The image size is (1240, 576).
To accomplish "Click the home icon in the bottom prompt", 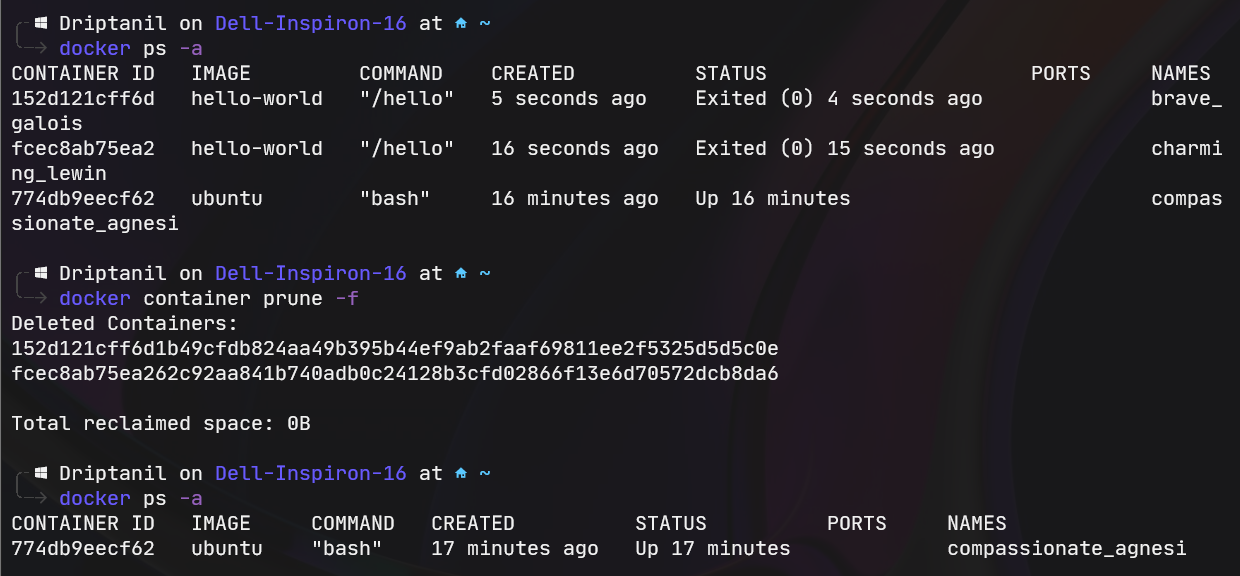I will (x=461, y=473).
